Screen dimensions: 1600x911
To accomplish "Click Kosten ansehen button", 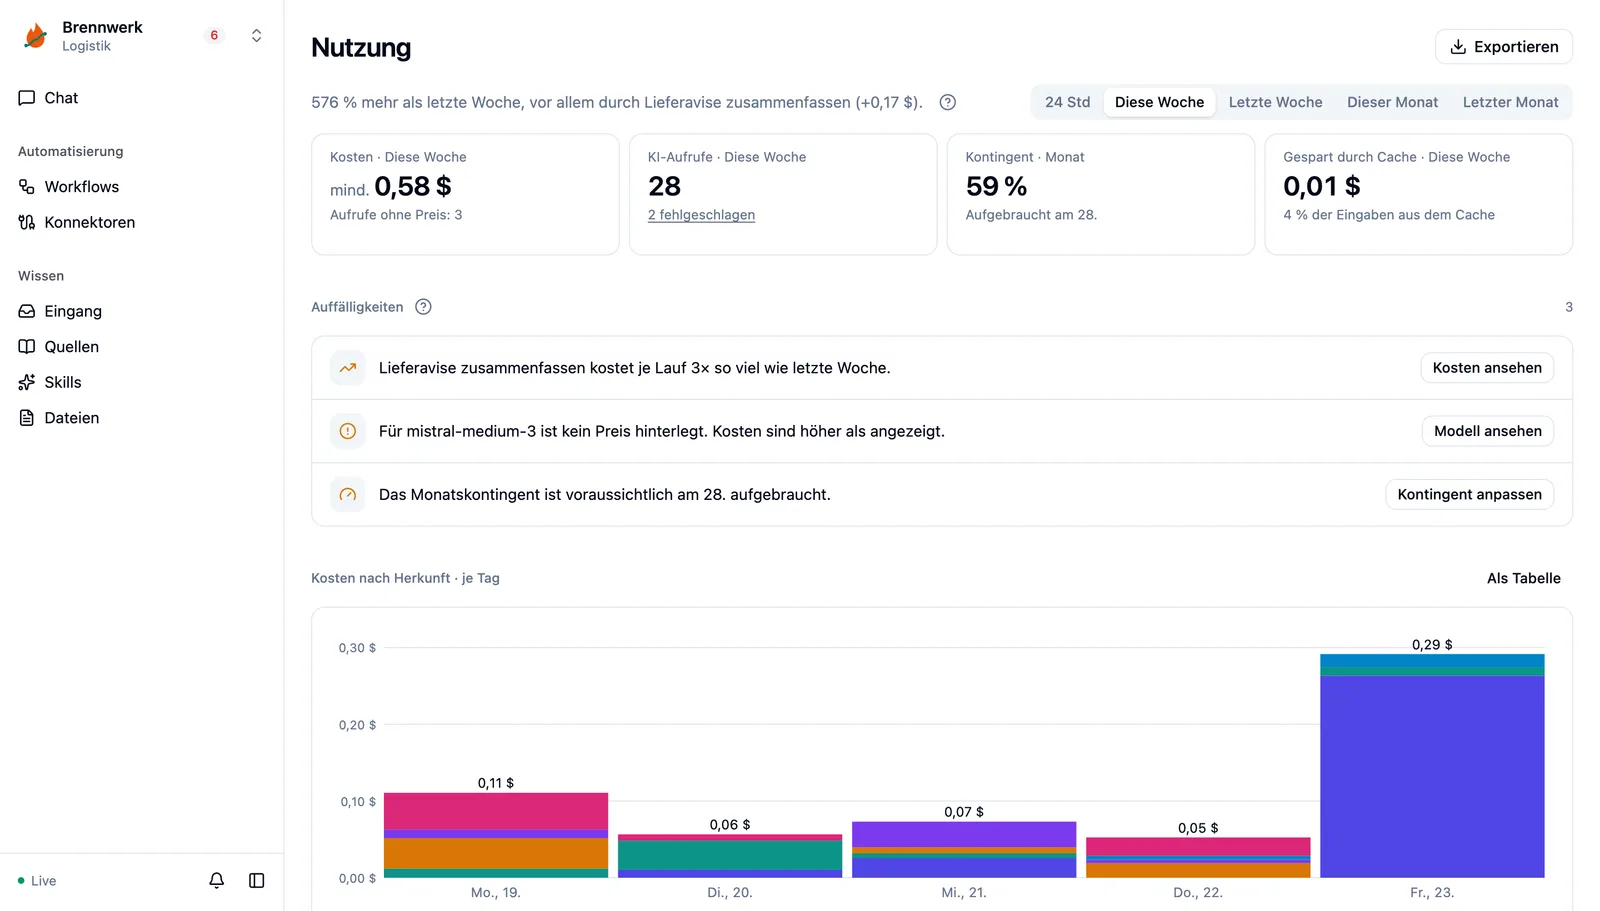I will (1487, 368).
